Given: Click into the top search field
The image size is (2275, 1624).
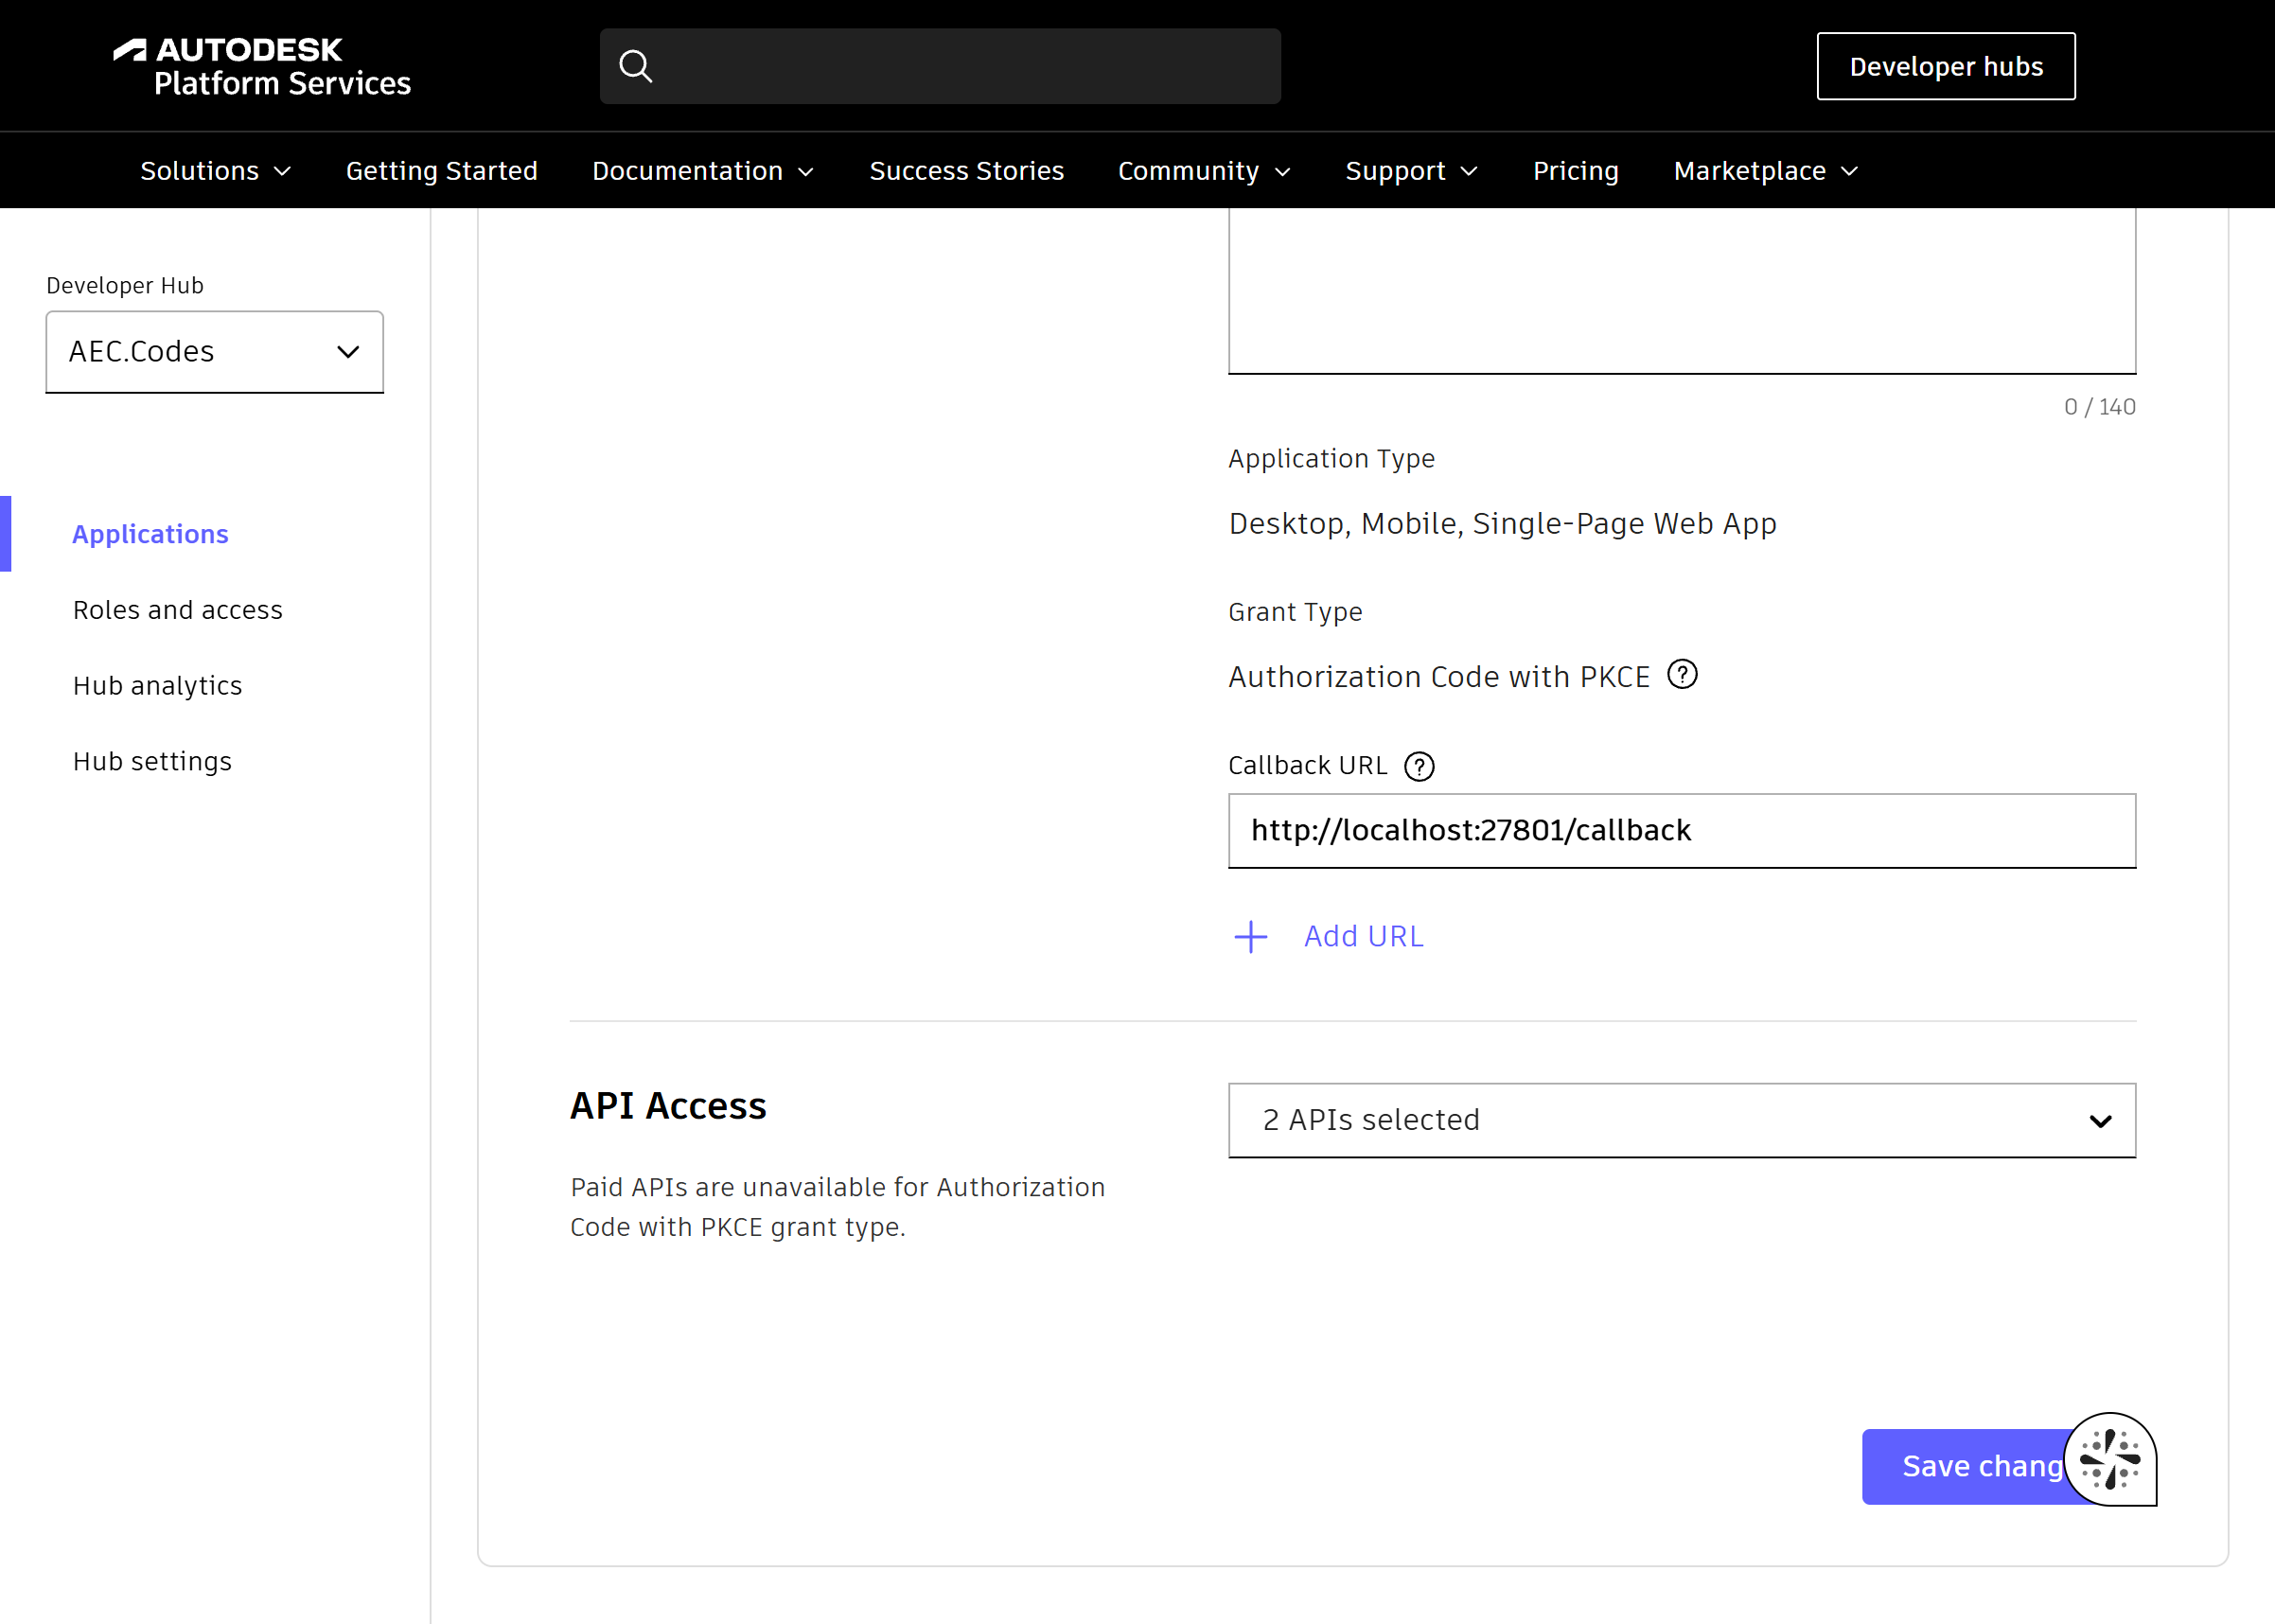Looking at the screenshot, I should pos(940,66).
